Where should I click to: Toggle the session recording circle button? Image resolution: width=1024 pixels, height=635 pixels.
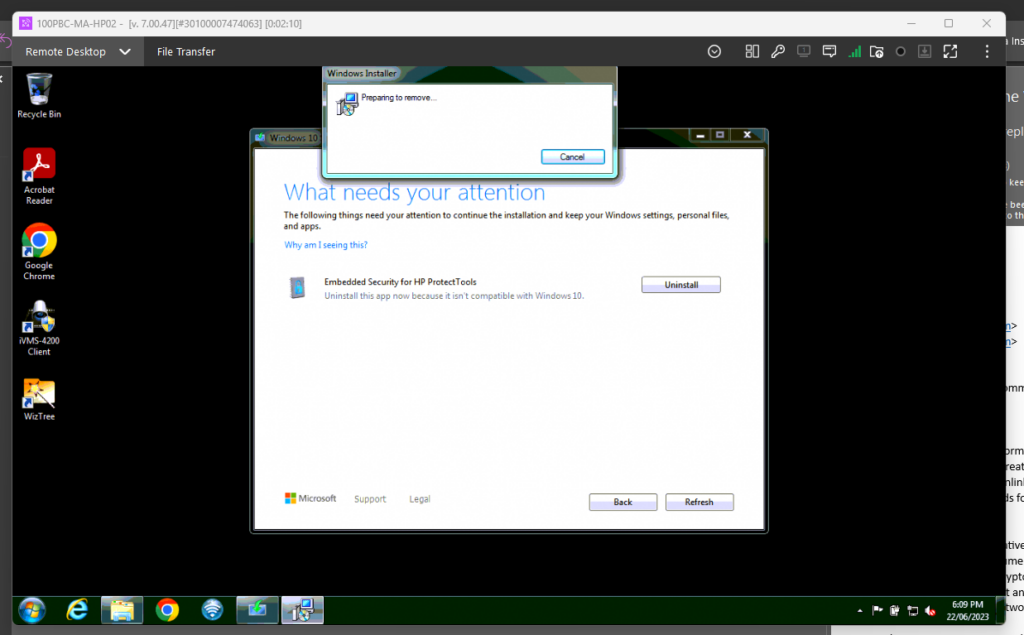click(901, 52)
